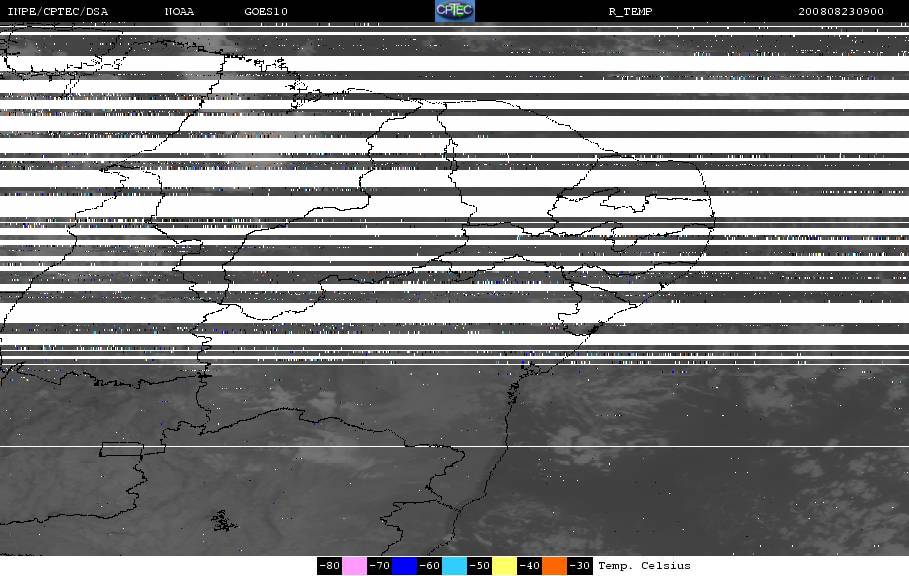Click the CPTEC logo in the header
Screen dimensions: 909x576
point(454,10)
